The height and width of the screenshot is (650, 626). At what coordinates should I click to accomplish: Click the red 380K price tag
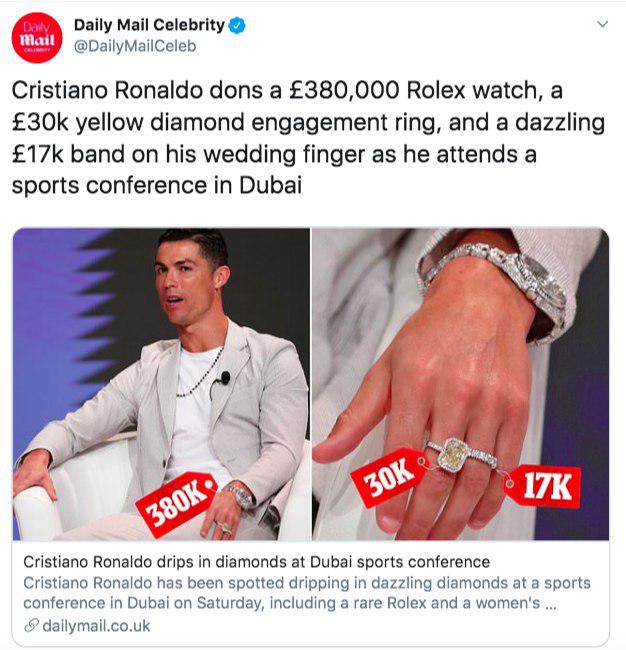[177, 504]
